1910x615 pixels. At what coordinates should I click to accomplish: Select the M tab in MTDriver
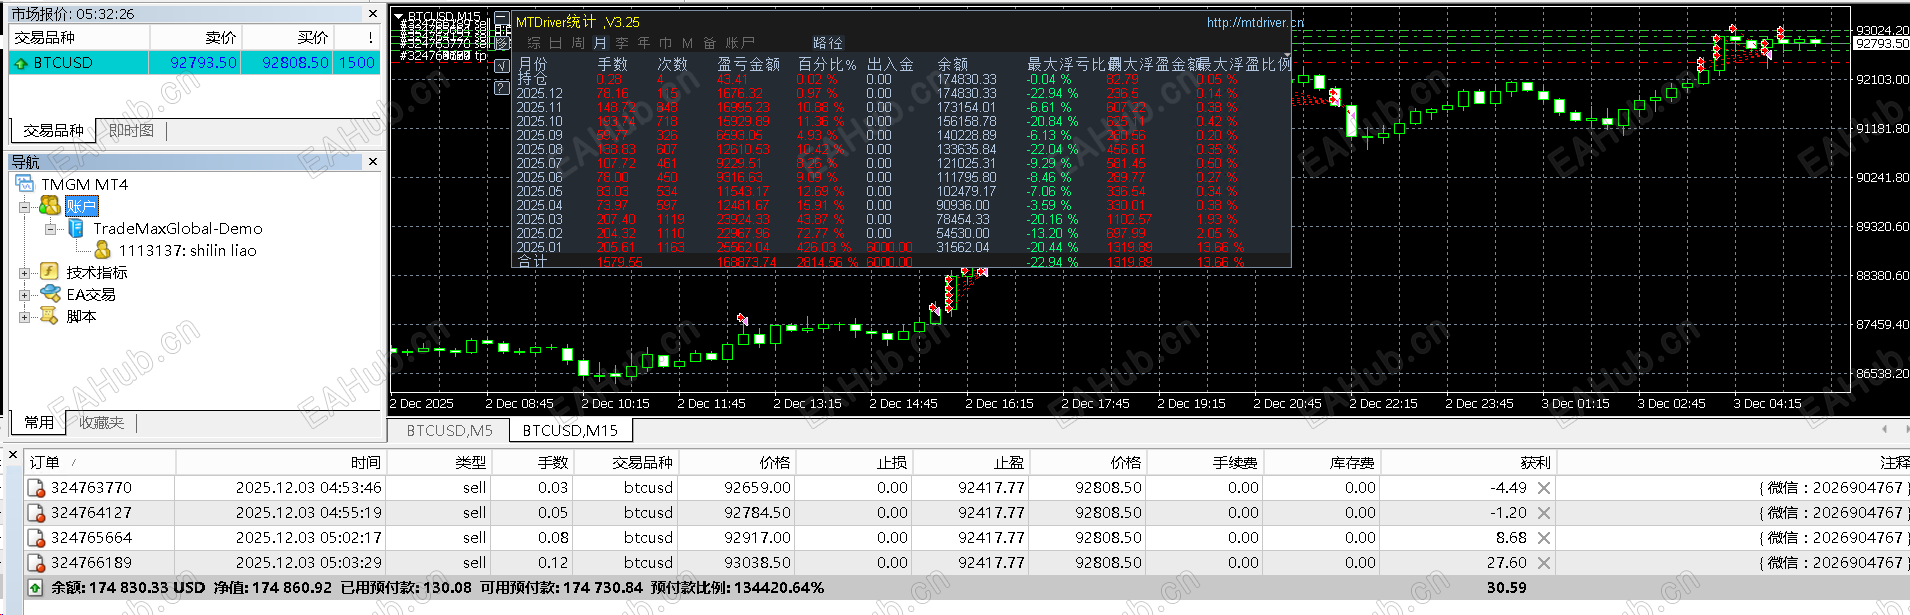pos(688,43)
